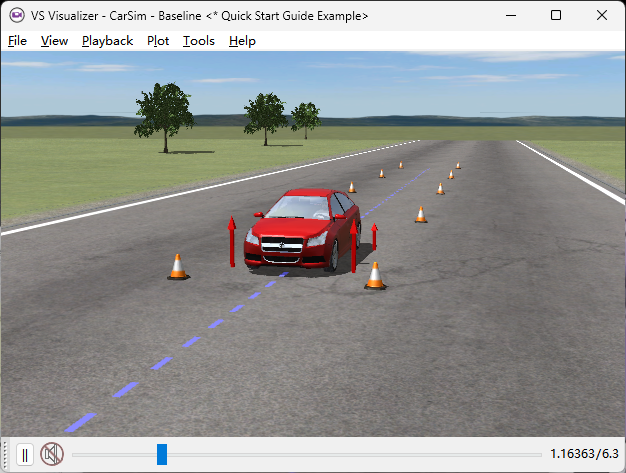Click the VS Visualizer app icon in title bar
The width and height of the screenshot is (626, 473).
[x=16, y=15]
